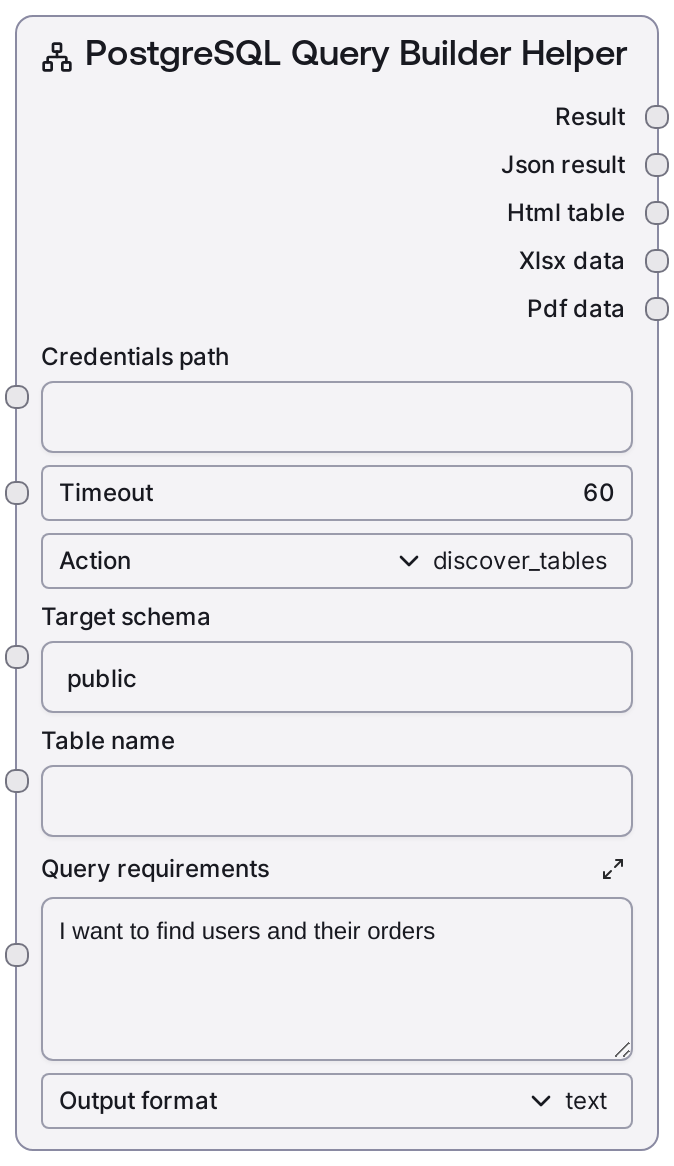Click the Credentials path input connector
This screenshot has width=674, height=1166.
(18, 397)
